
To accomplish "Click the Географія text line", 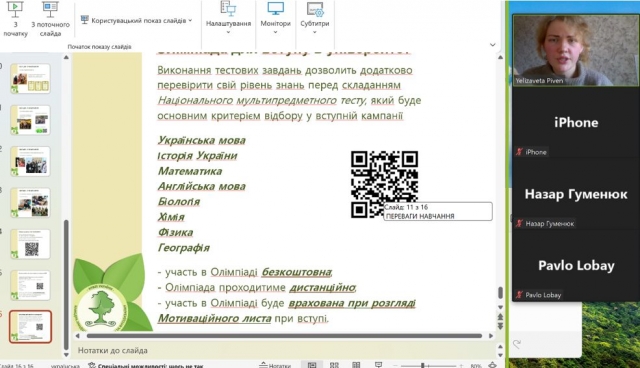I will (x=184, y=248).
